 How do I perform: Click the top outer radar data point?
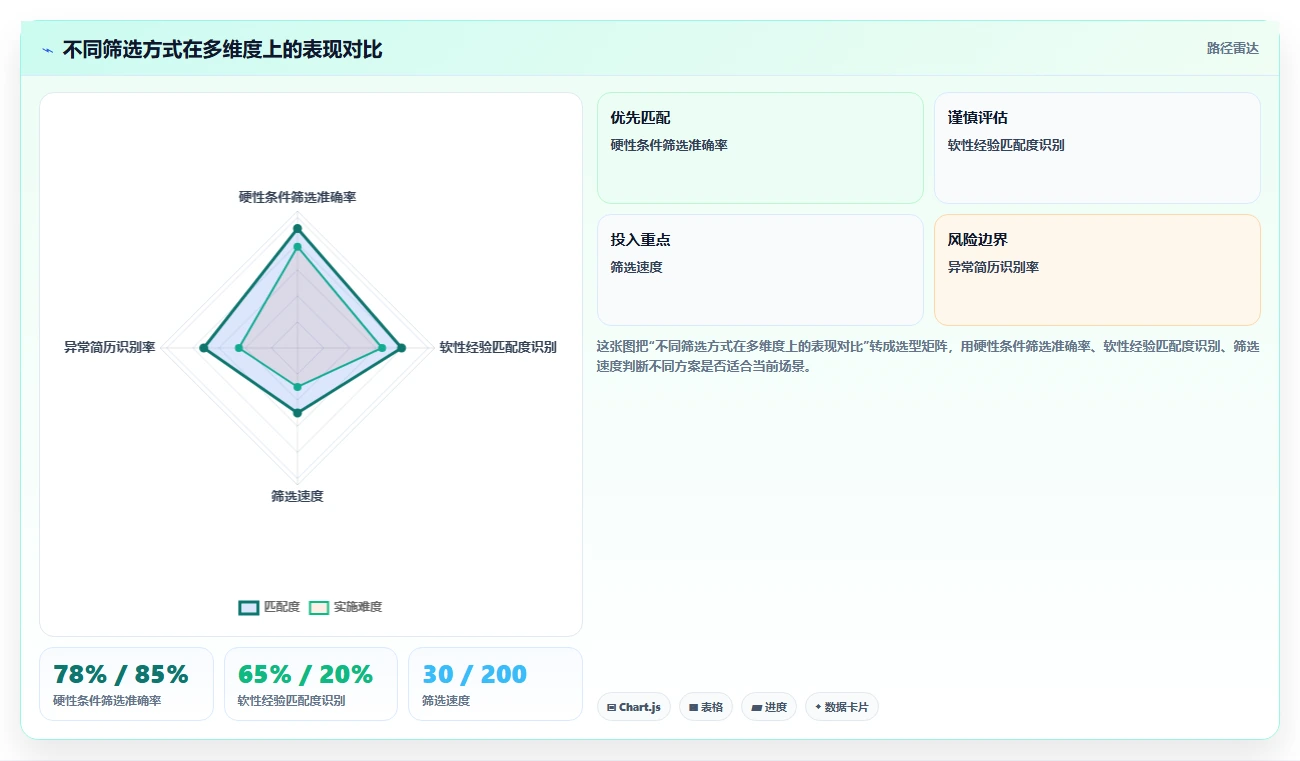point(297,229)
